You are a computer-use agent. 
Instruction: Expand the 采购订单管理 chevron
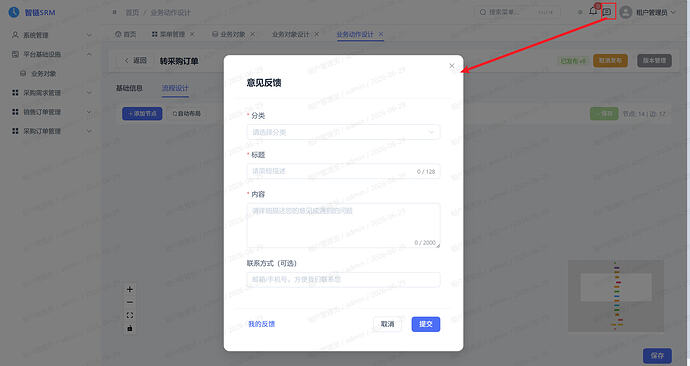pyautogui.click(x=89, y=131)
